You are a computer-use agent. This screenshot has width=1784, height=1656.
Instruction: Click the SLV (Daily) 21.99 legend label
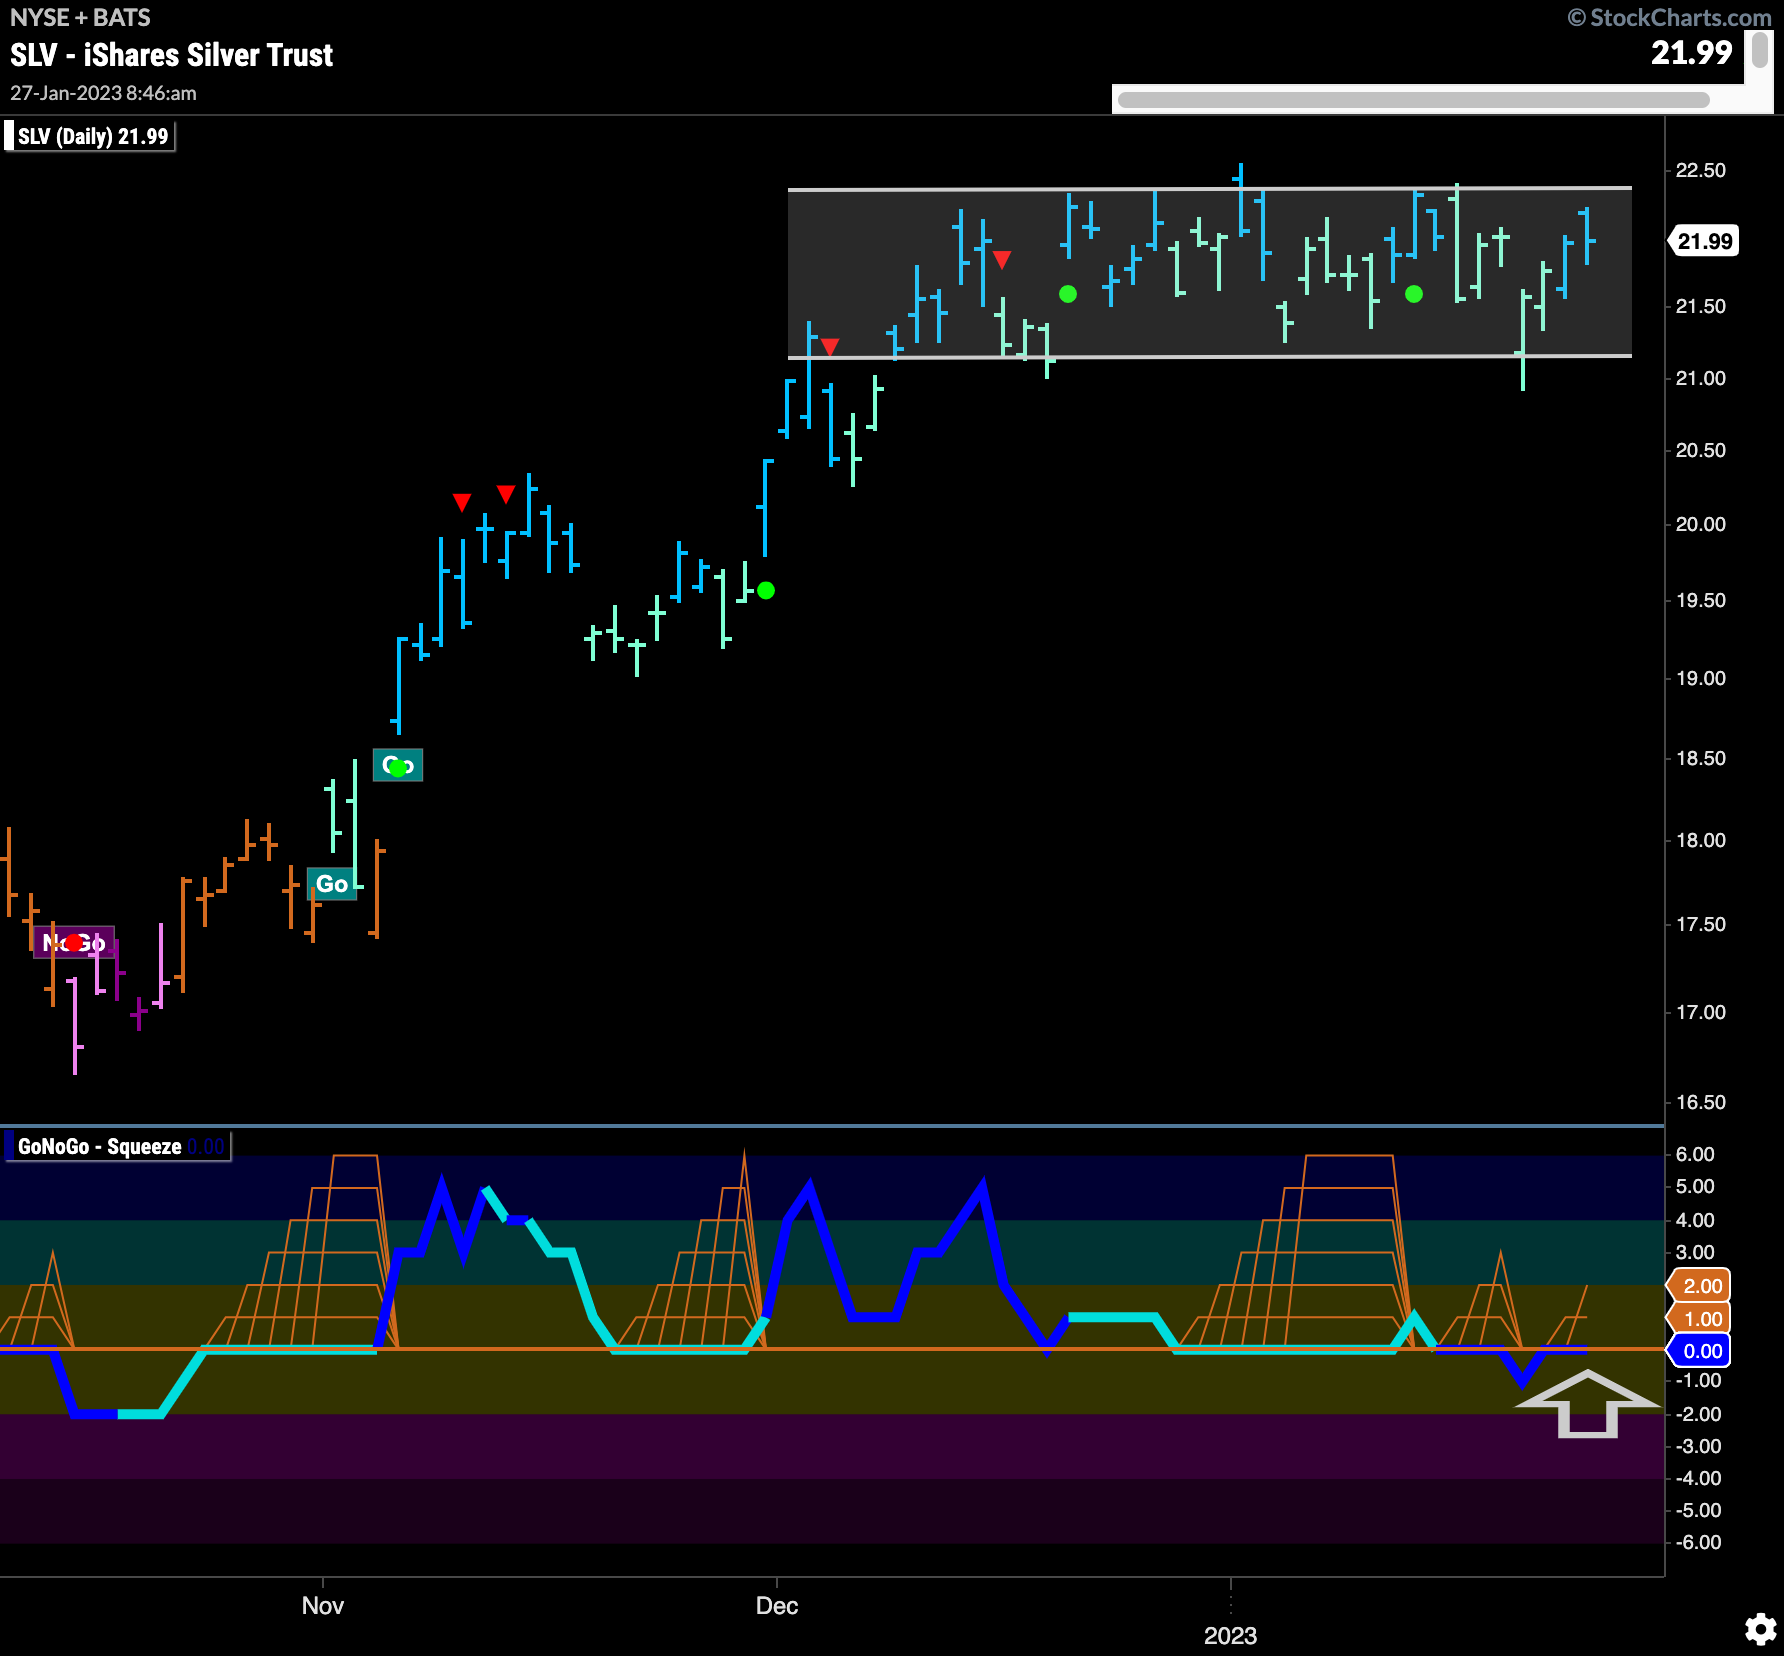click(90, 136)
